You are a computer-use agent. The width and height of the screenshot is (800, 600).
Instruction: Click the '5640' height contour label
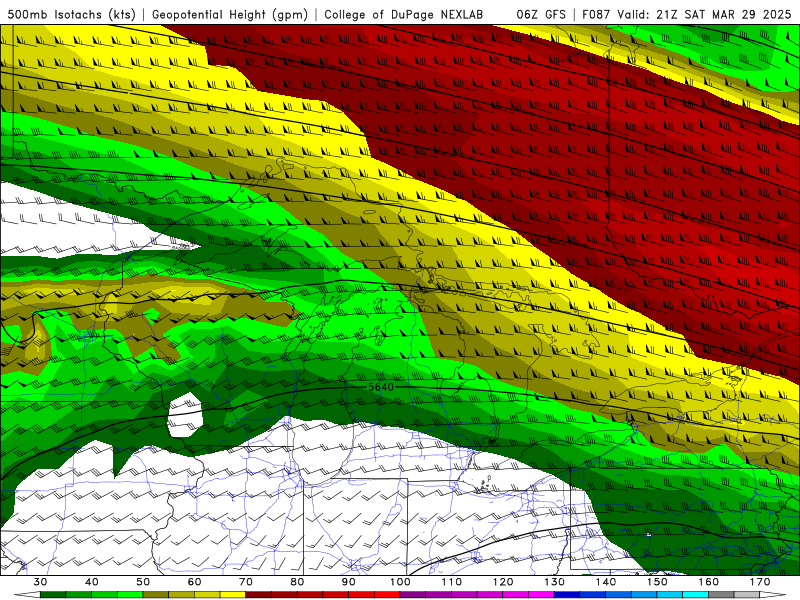pyautogui.click(x=381, y=387)
